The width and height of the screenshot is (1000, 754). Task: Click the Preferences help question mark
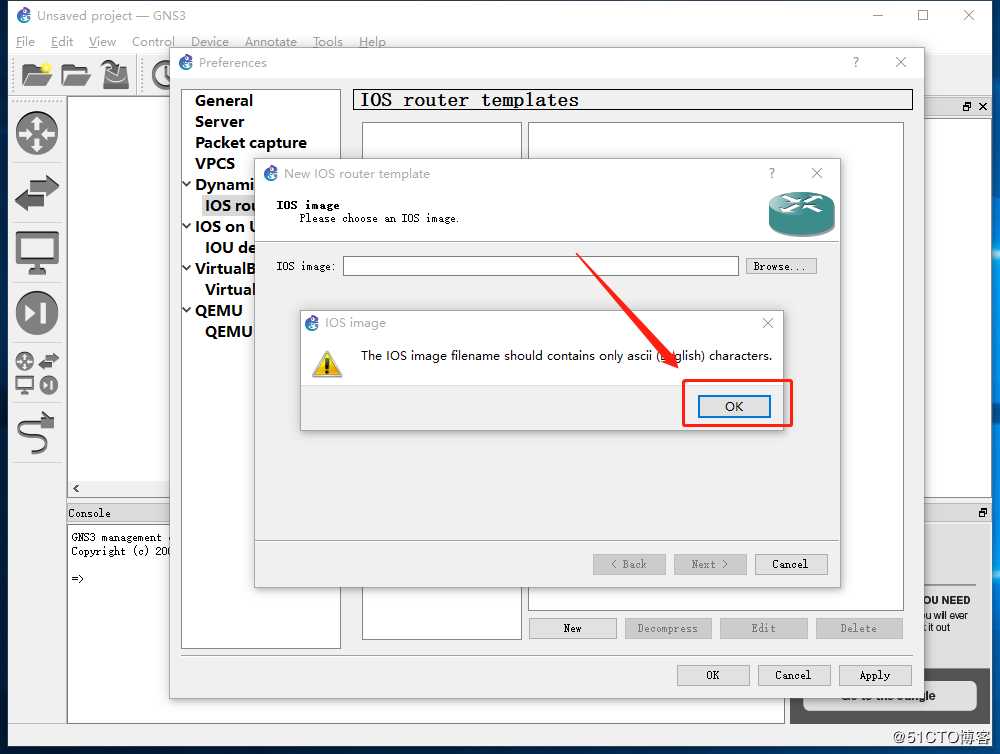[856, 62]
